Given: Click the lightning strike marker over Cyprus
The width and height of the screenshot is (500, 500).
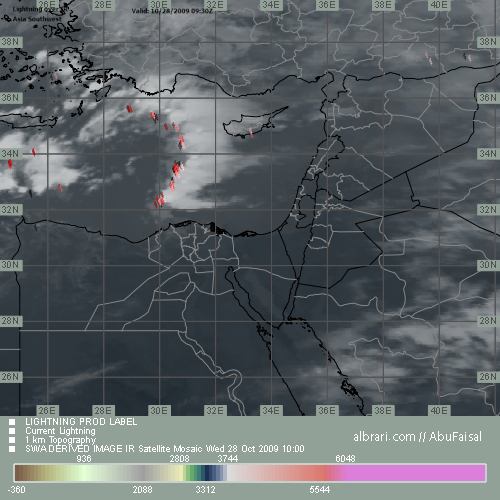Looking at the screenshot, I should click(x=251, y=132).
